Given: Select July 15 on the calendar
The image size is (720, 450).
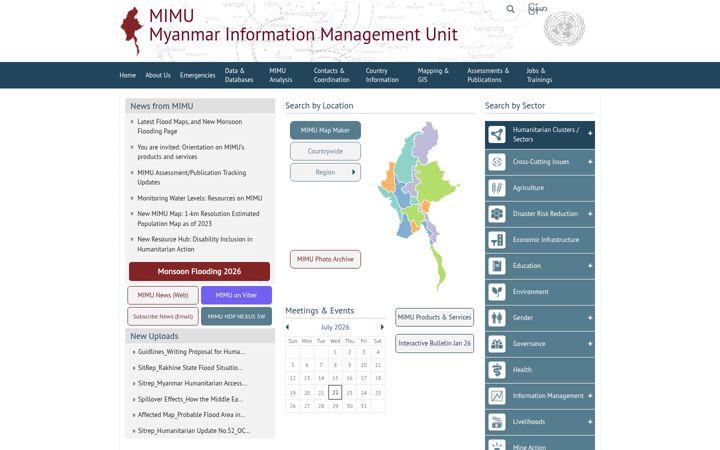Looking at the screenshot, I should tap(335, 378).
